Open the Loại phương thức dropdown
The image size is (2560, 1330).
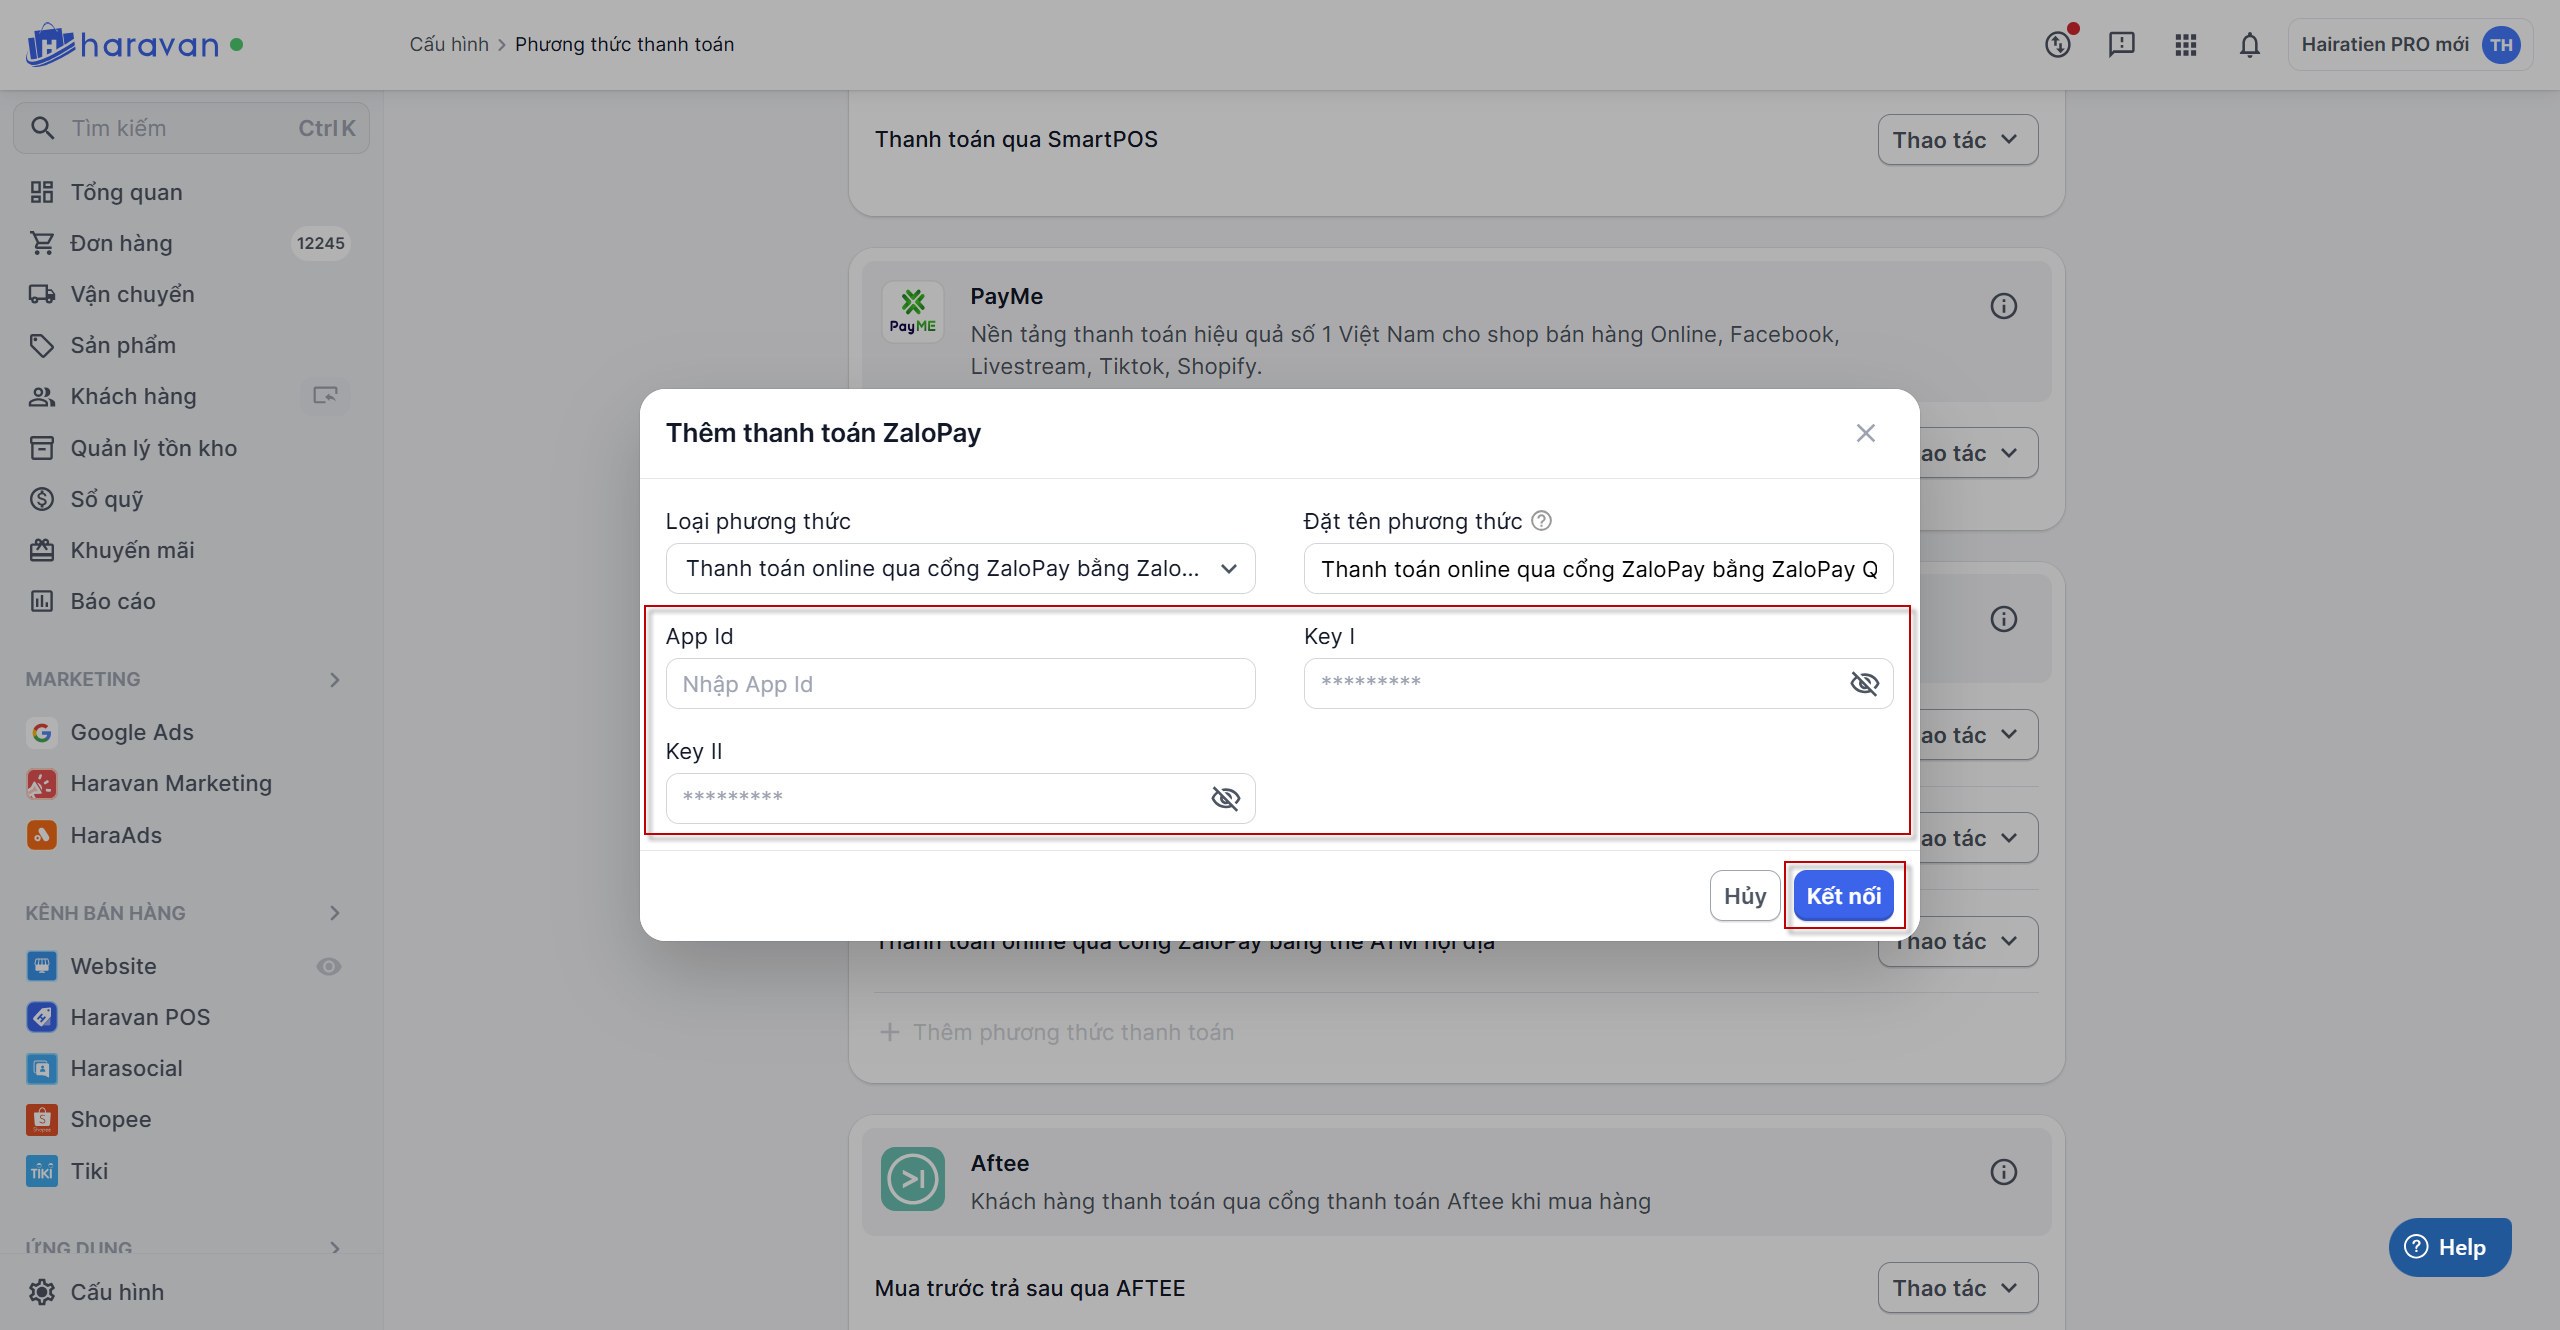(960, 569)
